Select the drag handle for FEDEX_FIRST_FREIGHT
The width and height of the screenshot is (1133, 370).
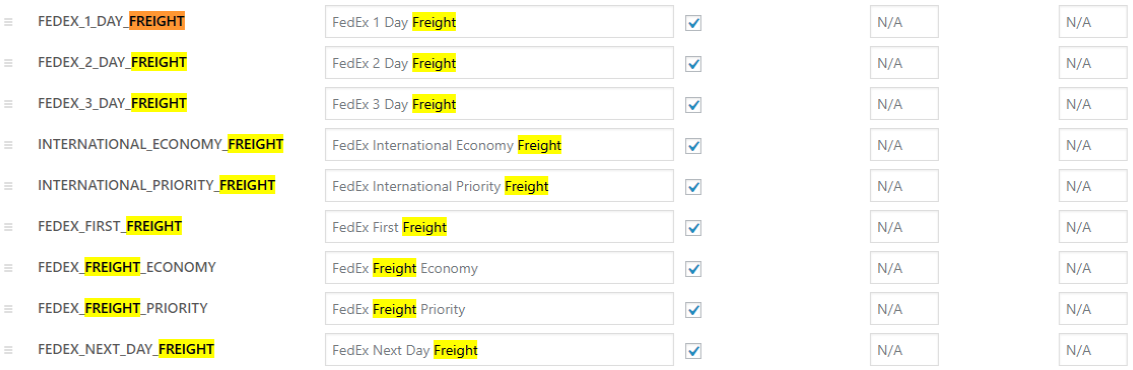(9, 227)
